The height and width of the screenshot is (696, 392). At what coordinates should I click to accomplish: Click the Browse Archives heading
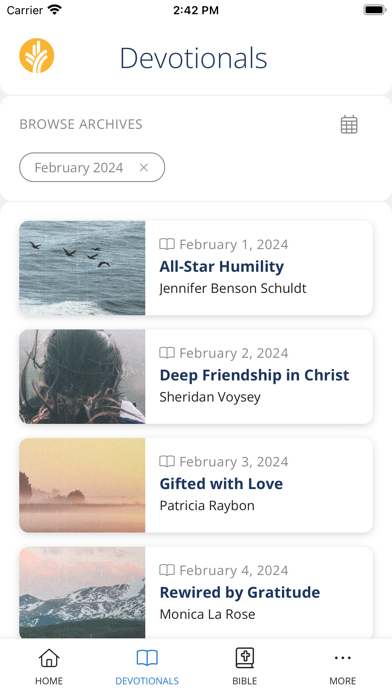81,124
